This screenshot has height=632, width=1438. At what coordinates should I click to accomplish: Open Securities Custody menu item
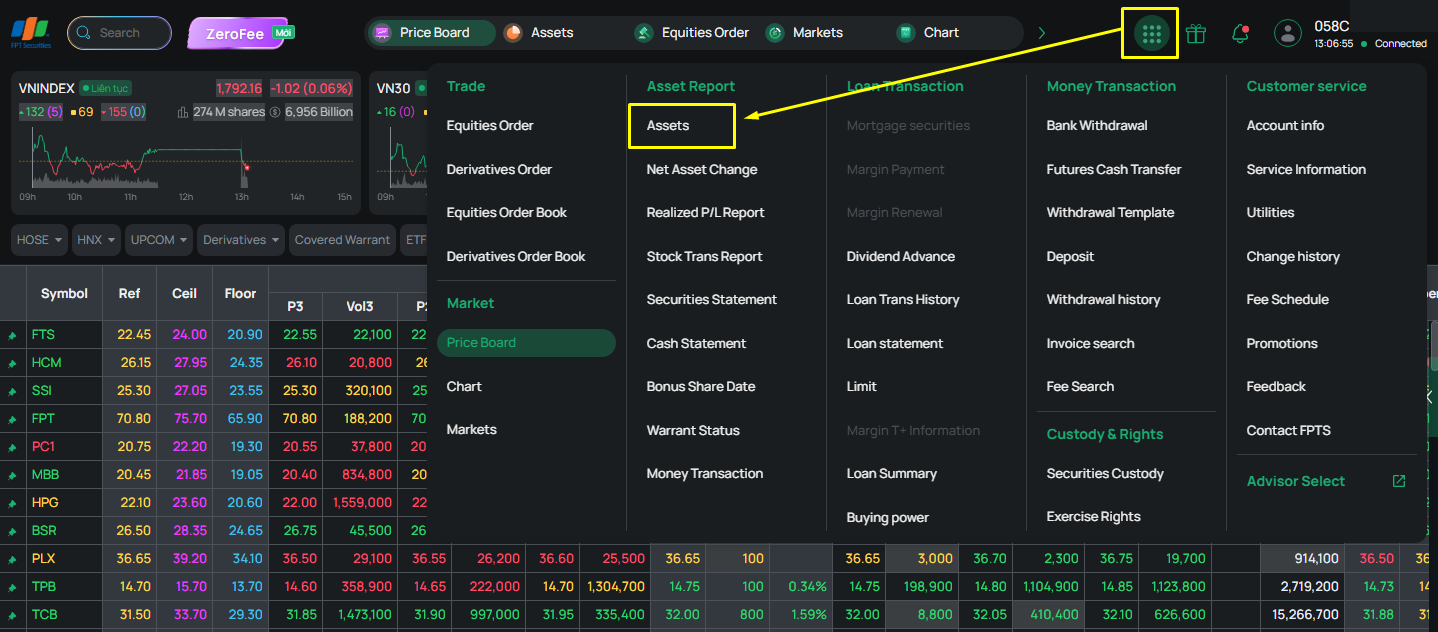[x=1105, y=474]
